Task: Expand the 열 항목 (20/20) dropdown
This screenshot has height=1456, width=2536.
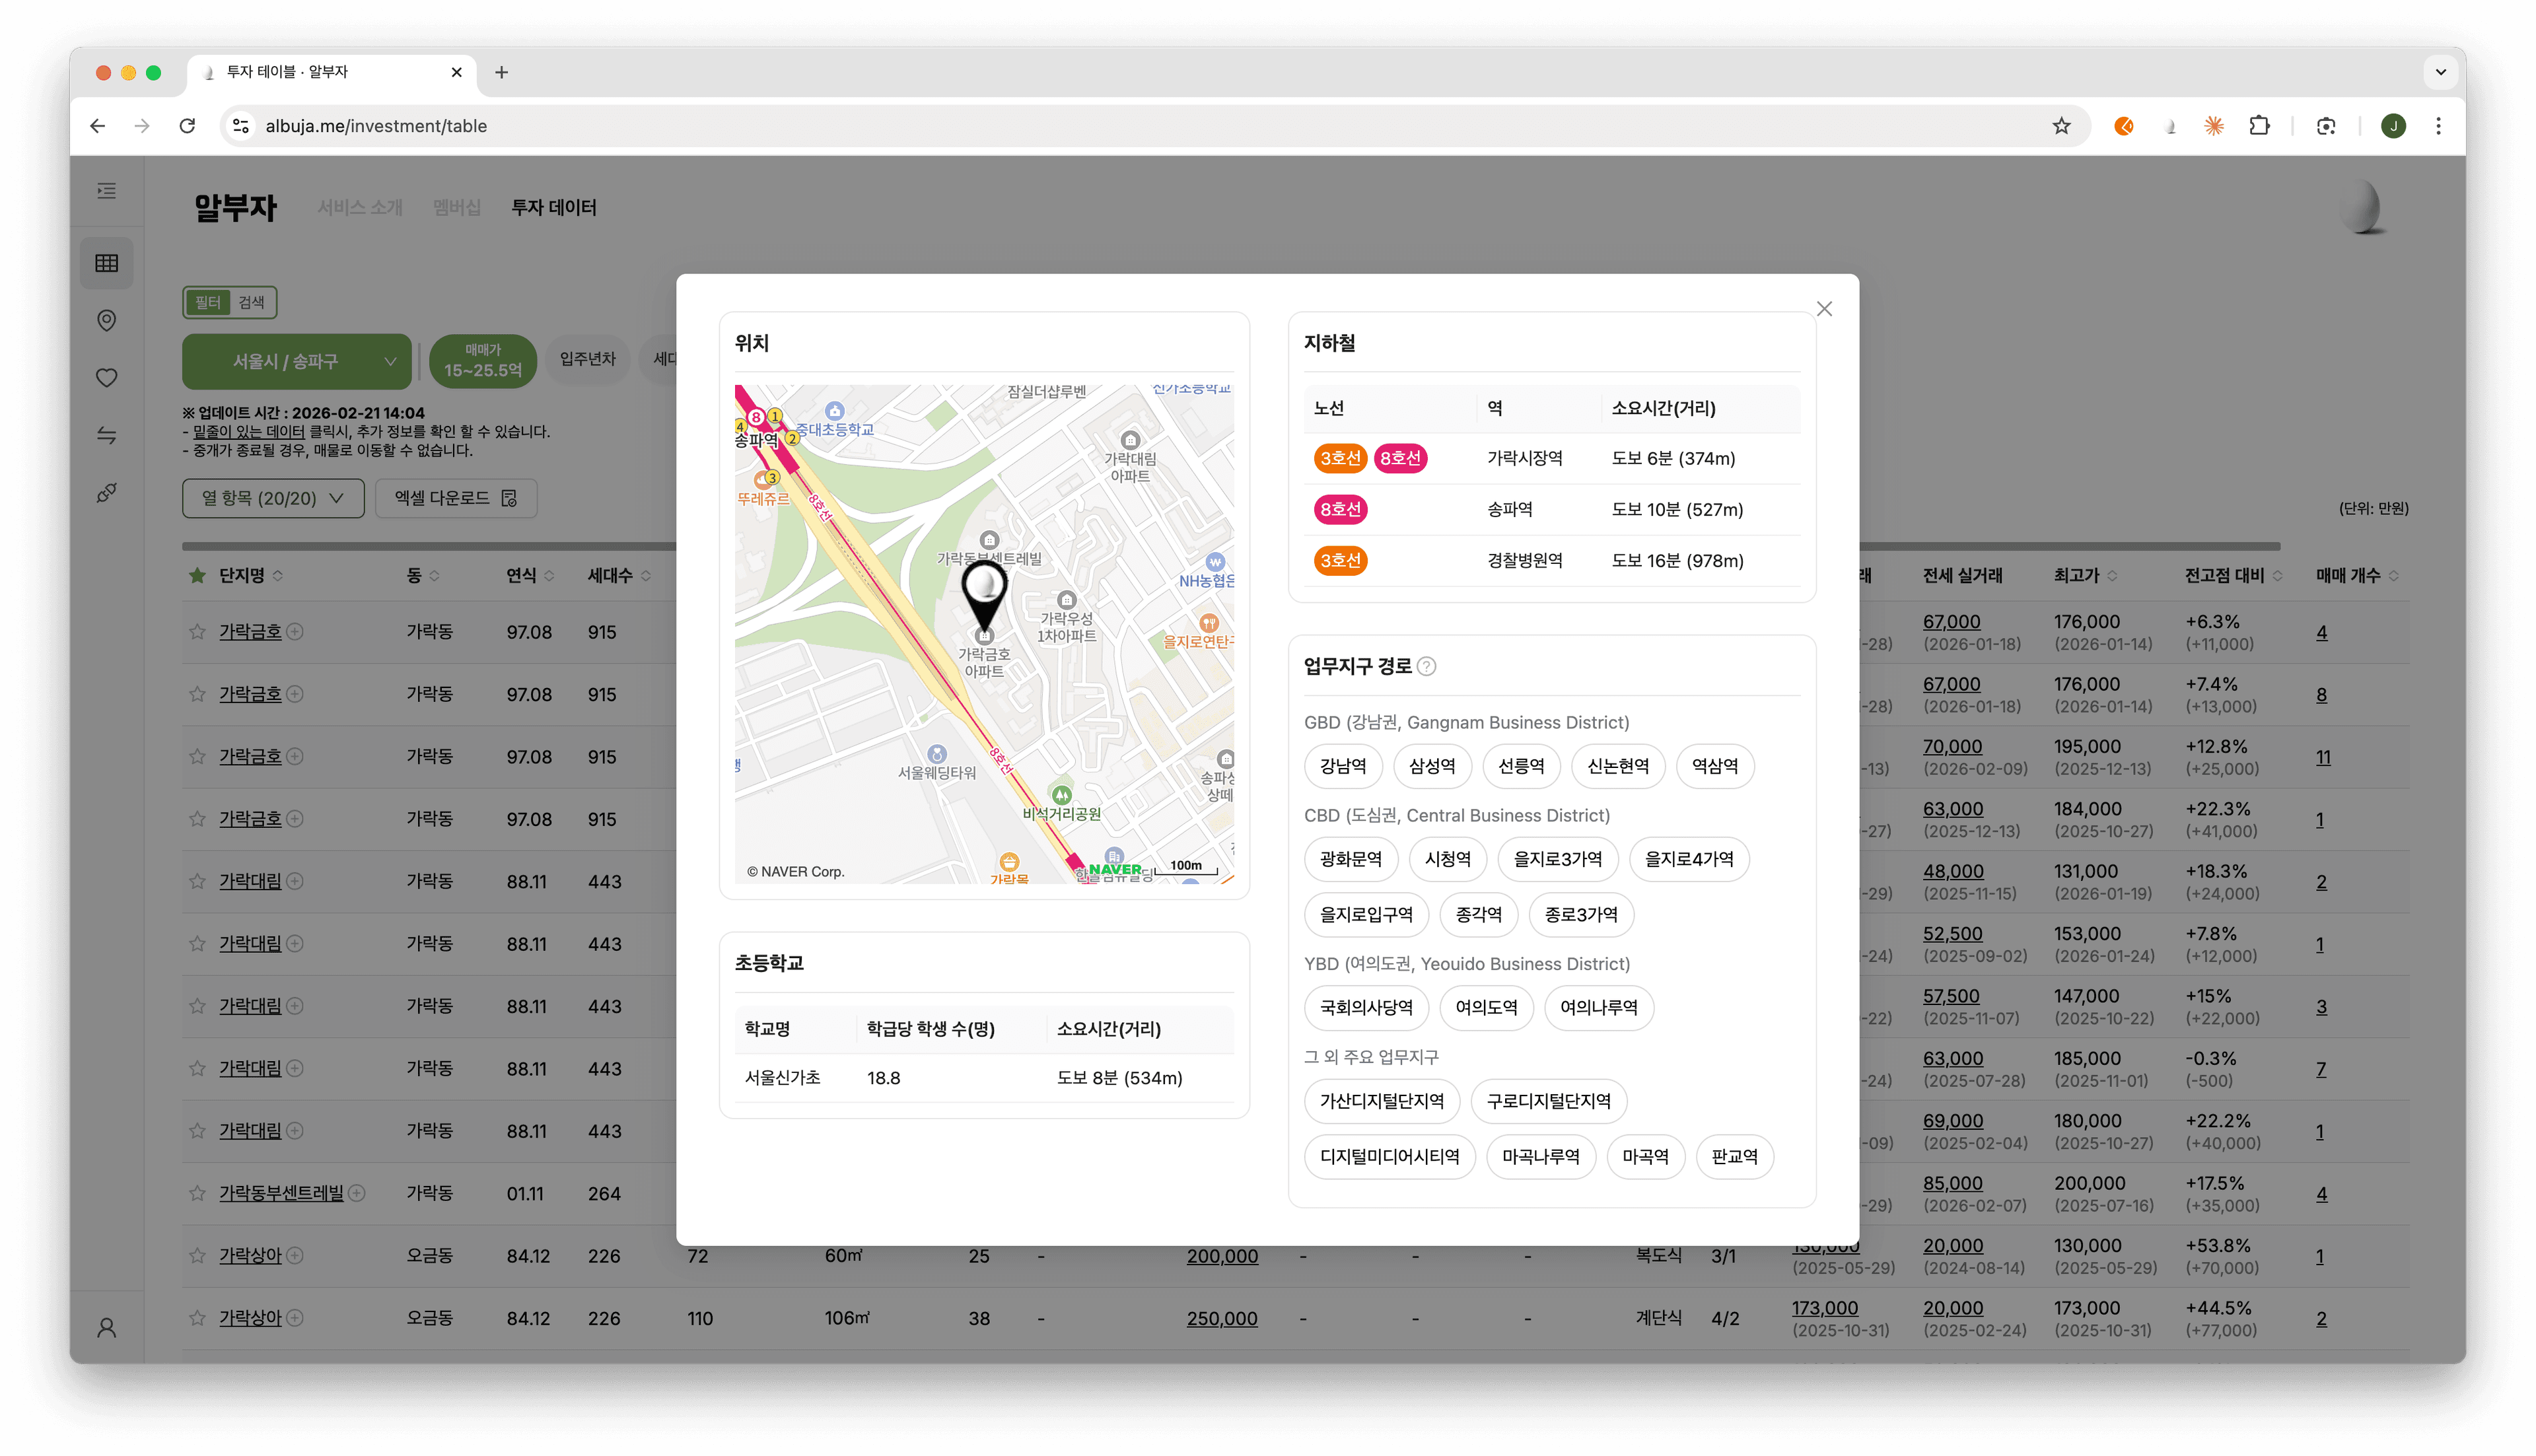Action: click(x=273, y=498)
